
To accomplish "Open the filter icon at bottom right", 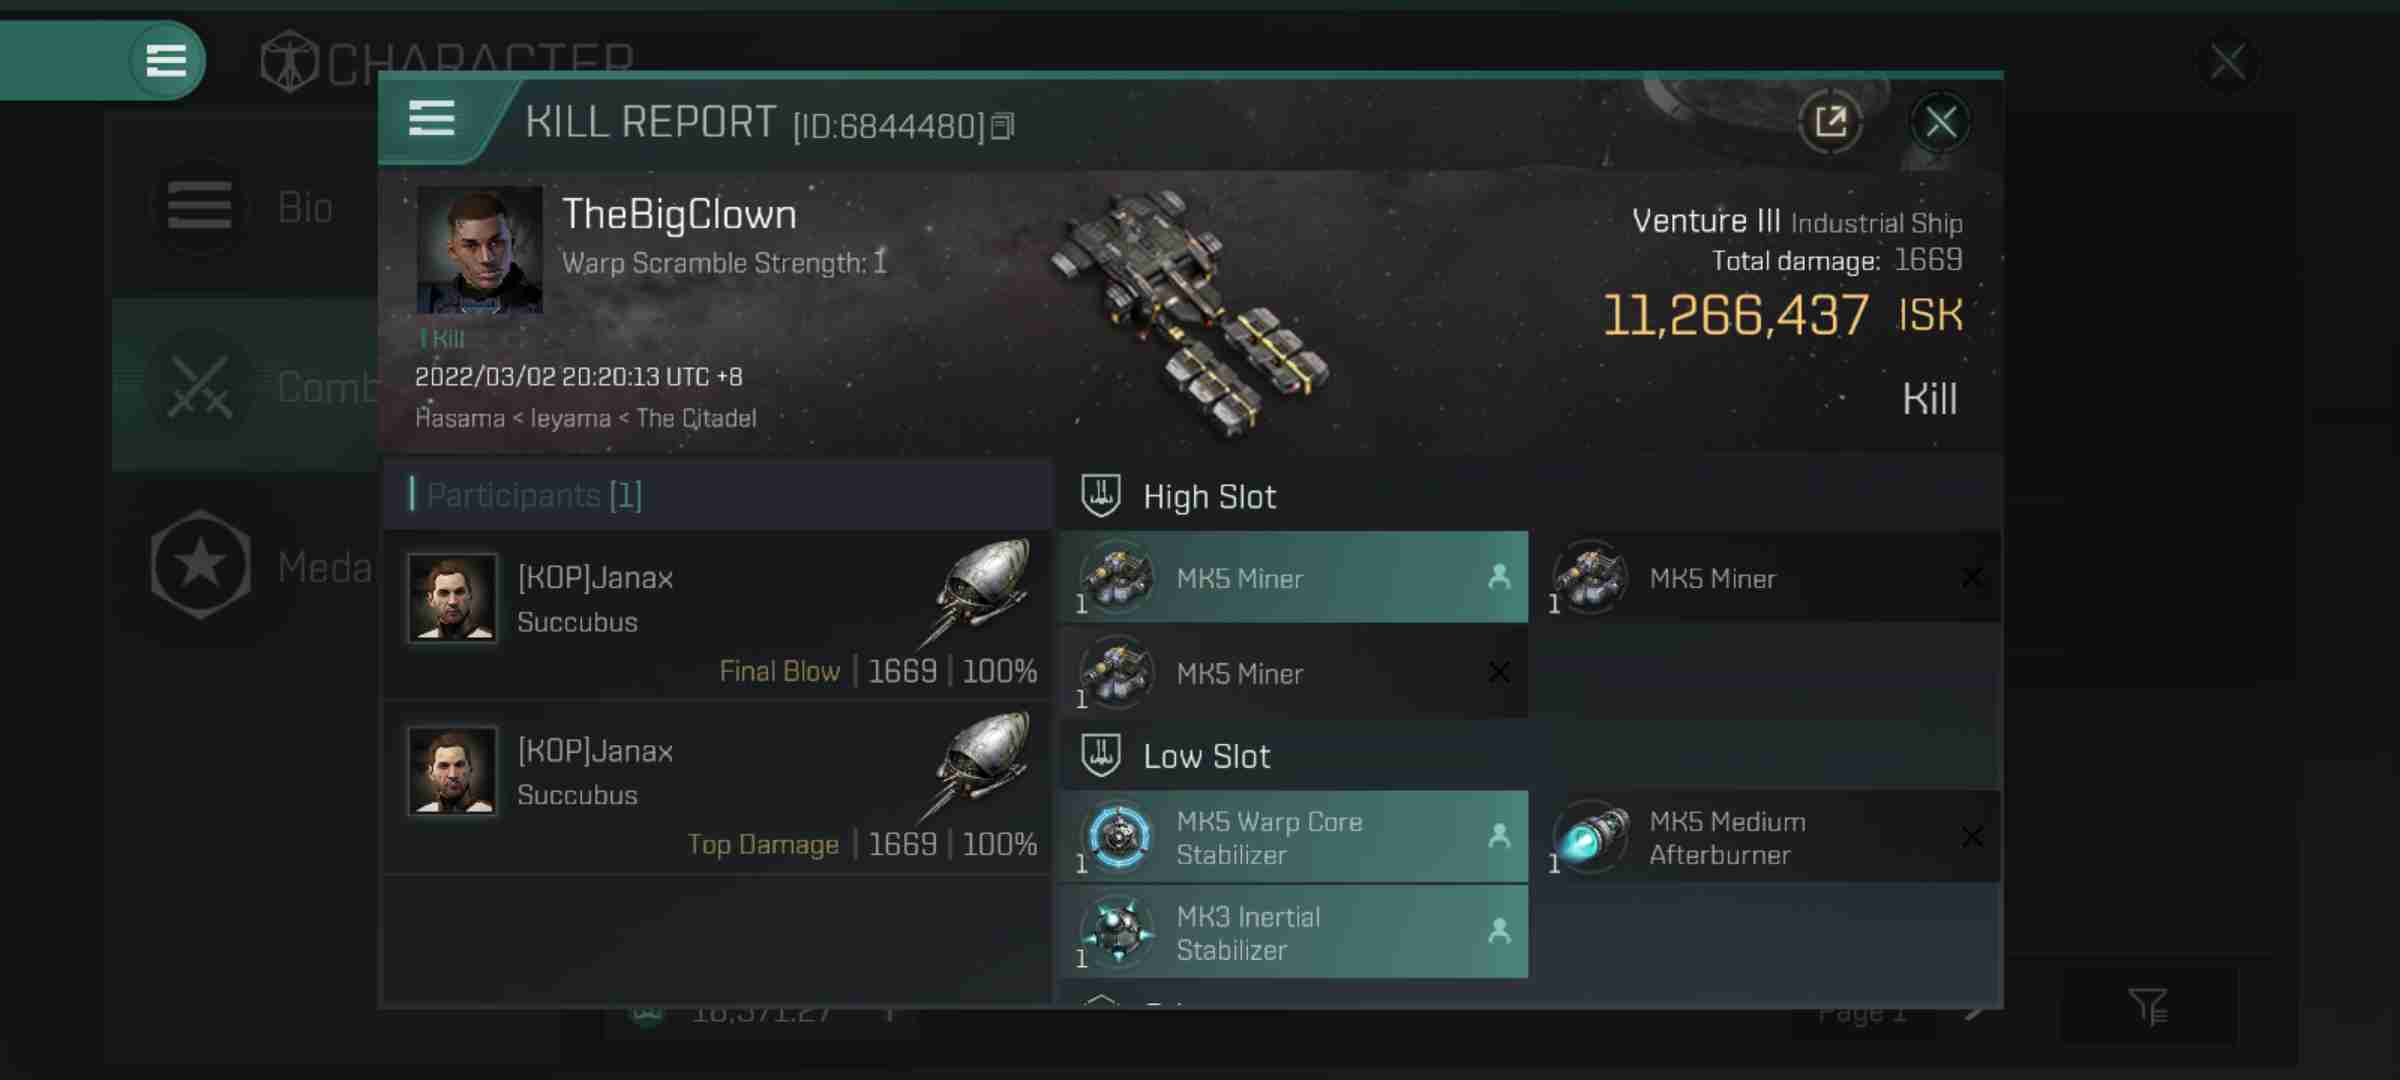I will coord(2148,1006).
